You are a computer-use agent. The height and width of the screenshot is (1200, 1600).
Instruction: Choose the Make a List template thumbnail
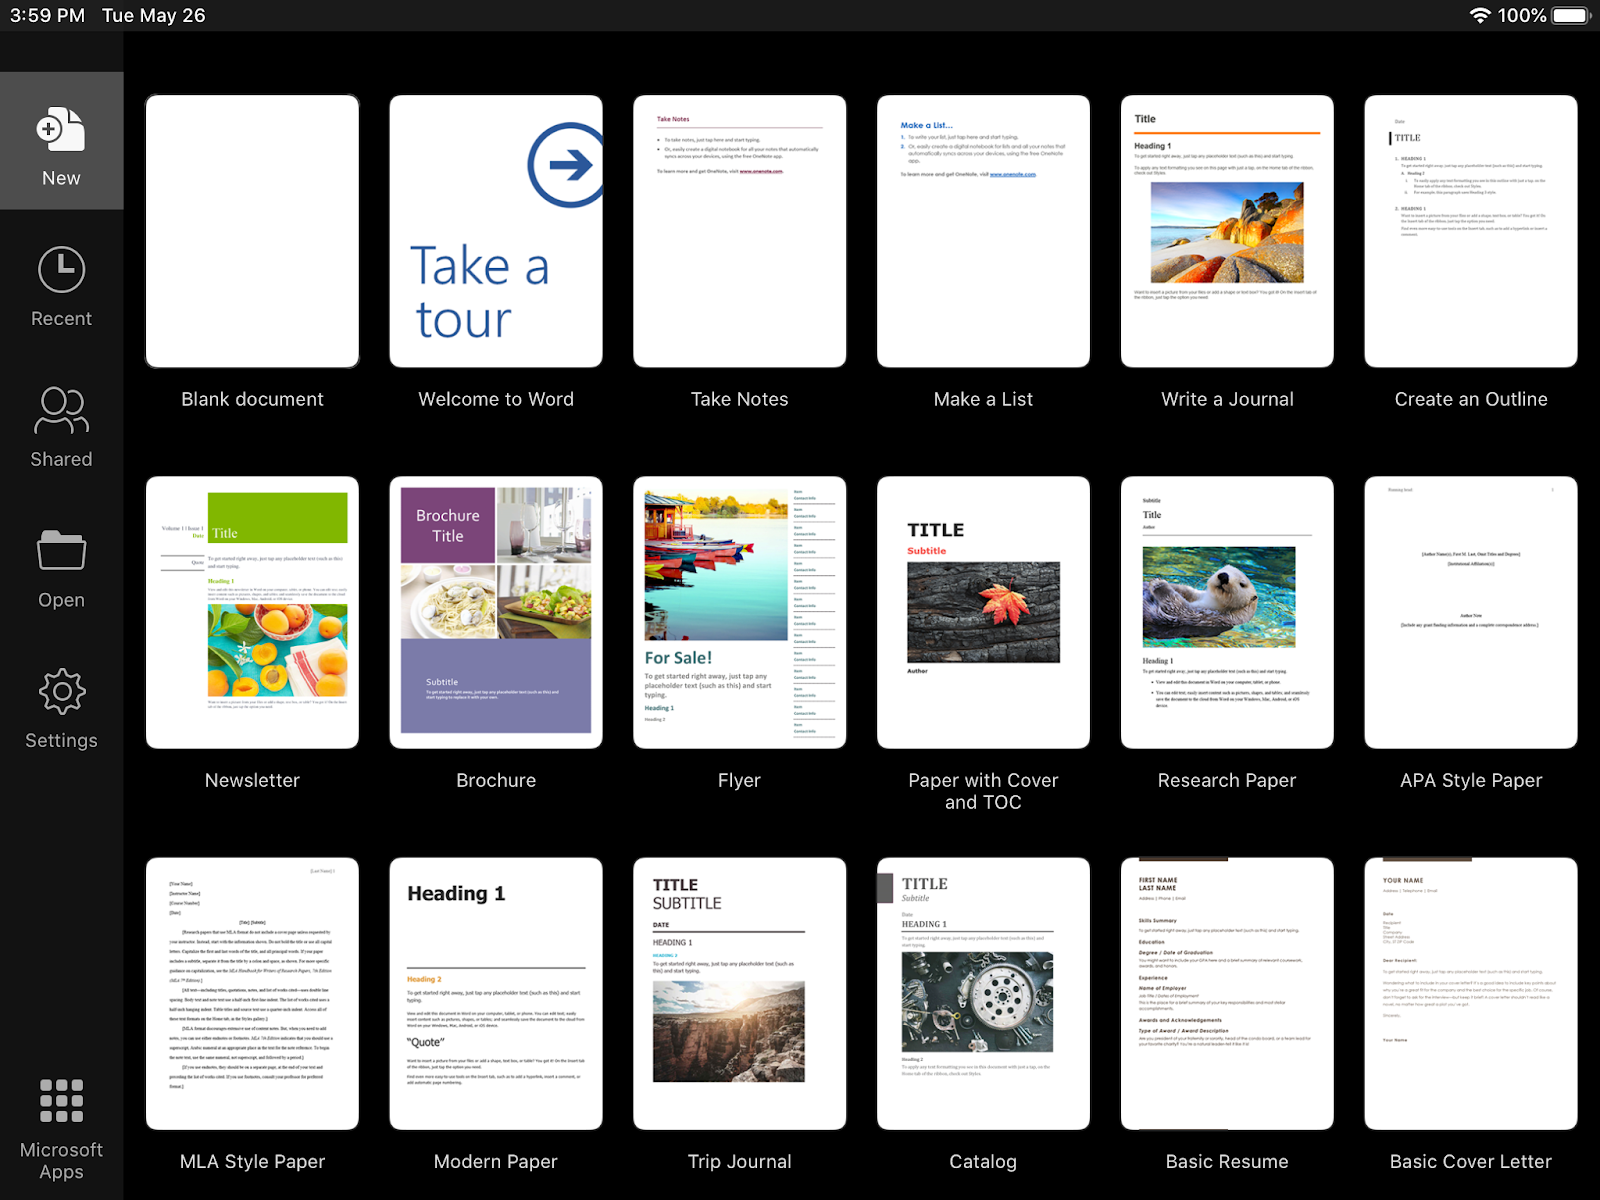pyautogui.click(x=983, y=231)
